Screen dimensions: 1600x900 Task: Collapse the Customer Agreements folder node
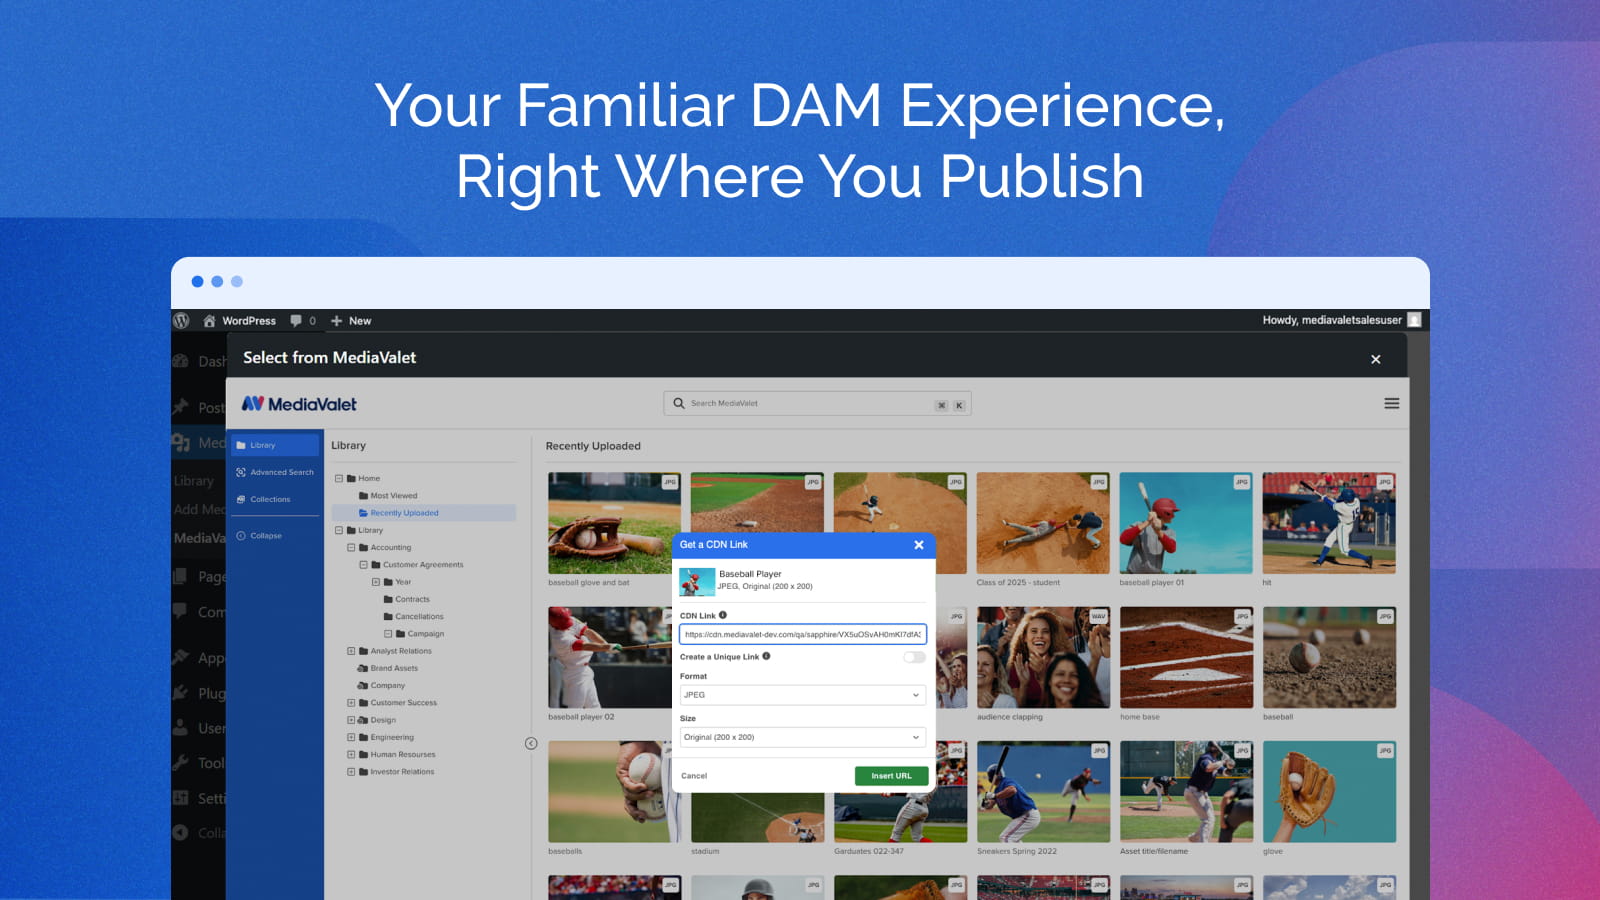click(363, 565)
